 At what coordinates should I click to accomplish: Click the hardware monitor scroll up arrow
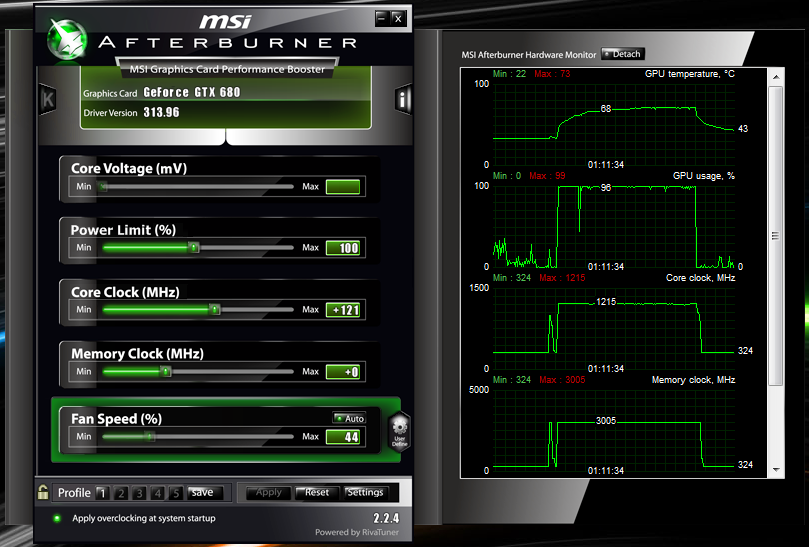[x=776, y=76]
